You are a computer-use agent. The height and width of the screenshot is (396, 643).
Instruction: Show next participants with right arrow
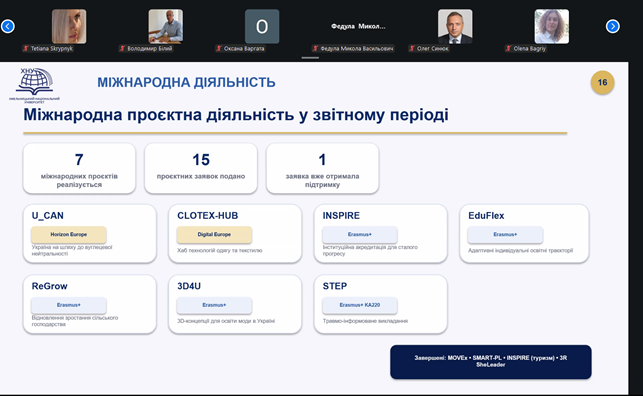click(612, 26)
